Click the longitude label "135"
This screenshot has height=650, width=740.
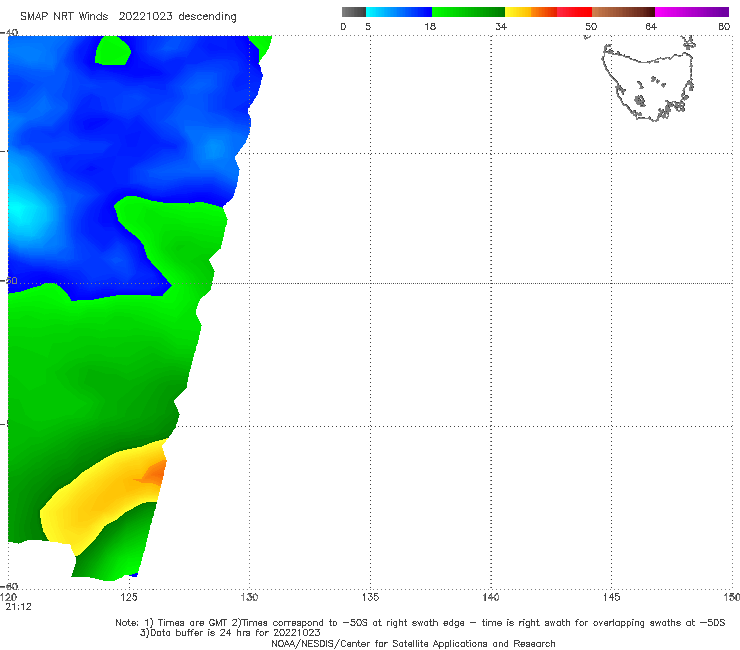[x=370, y=597]
